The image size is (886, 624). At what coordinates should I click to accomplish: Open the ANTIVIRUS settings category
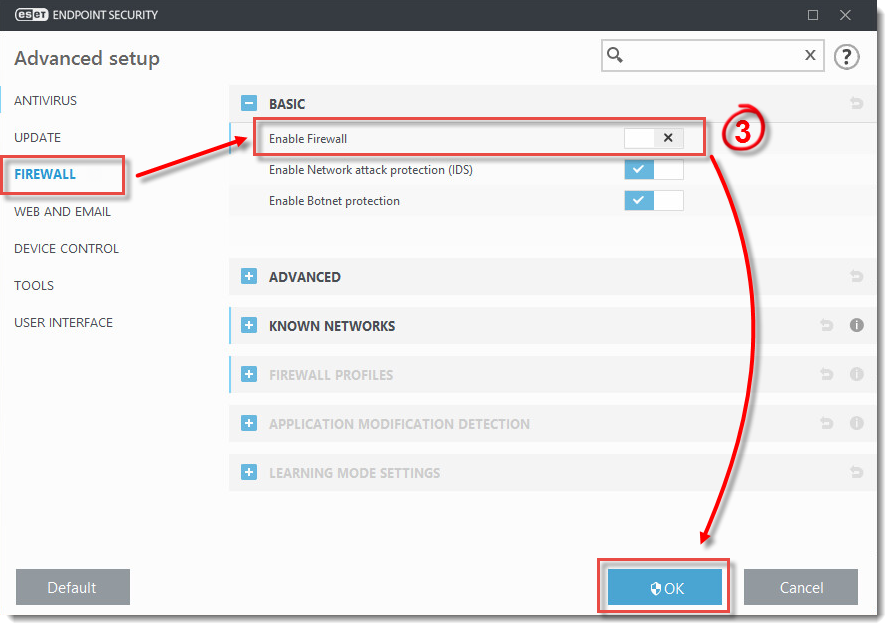(45, 101)
